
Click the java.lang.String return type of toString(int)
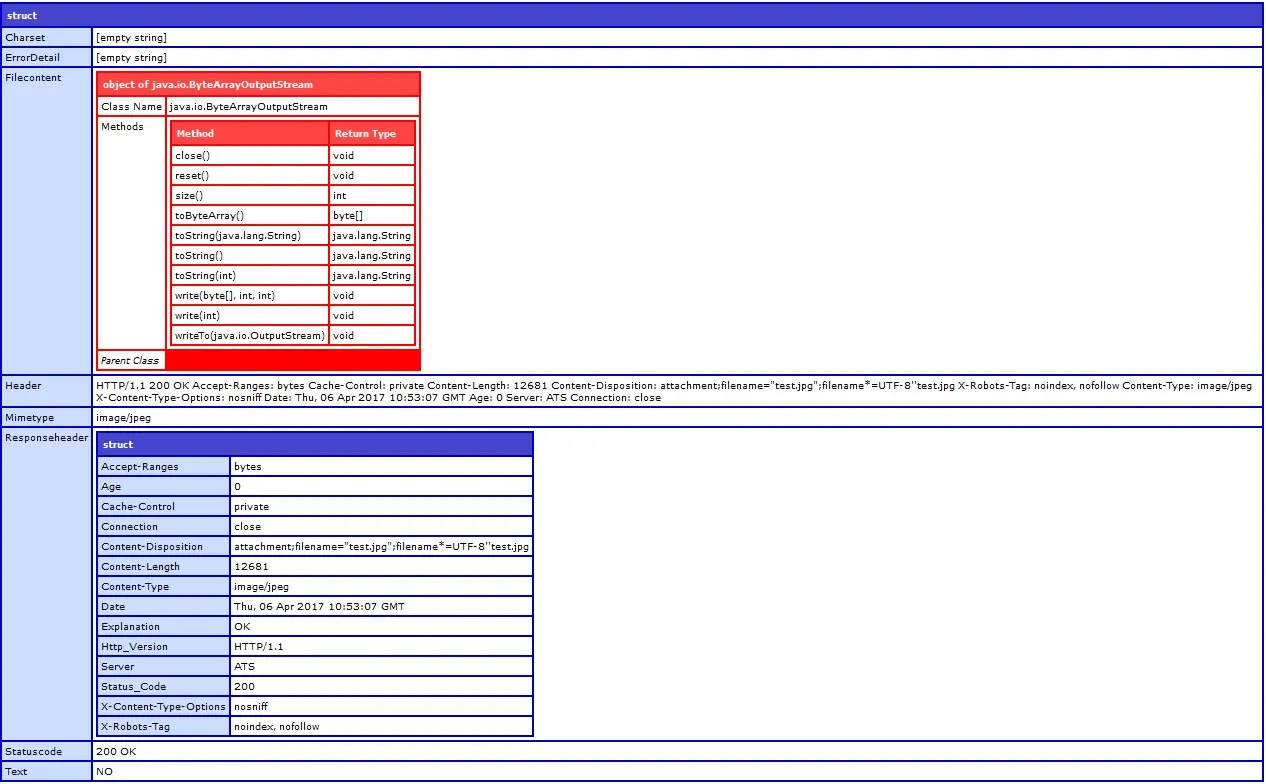coord(372,276)
